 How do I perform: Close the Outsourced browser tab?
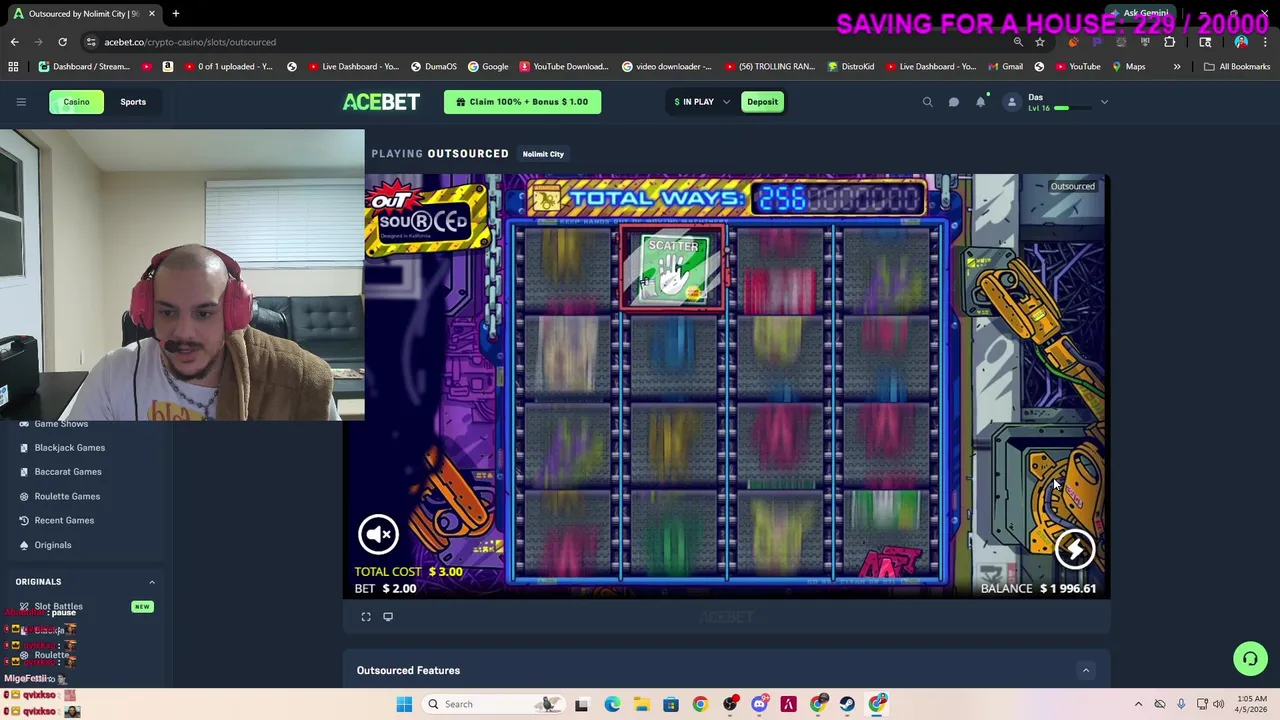coord(152,14)
